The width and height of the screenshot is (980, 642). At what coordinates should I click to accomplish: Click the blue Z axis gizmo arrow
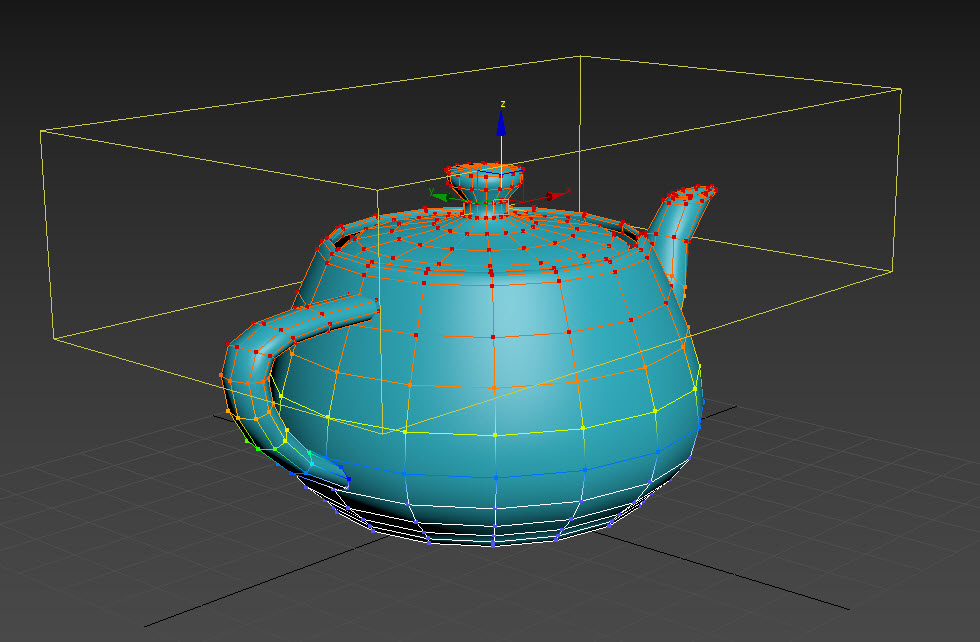(501, 123)
